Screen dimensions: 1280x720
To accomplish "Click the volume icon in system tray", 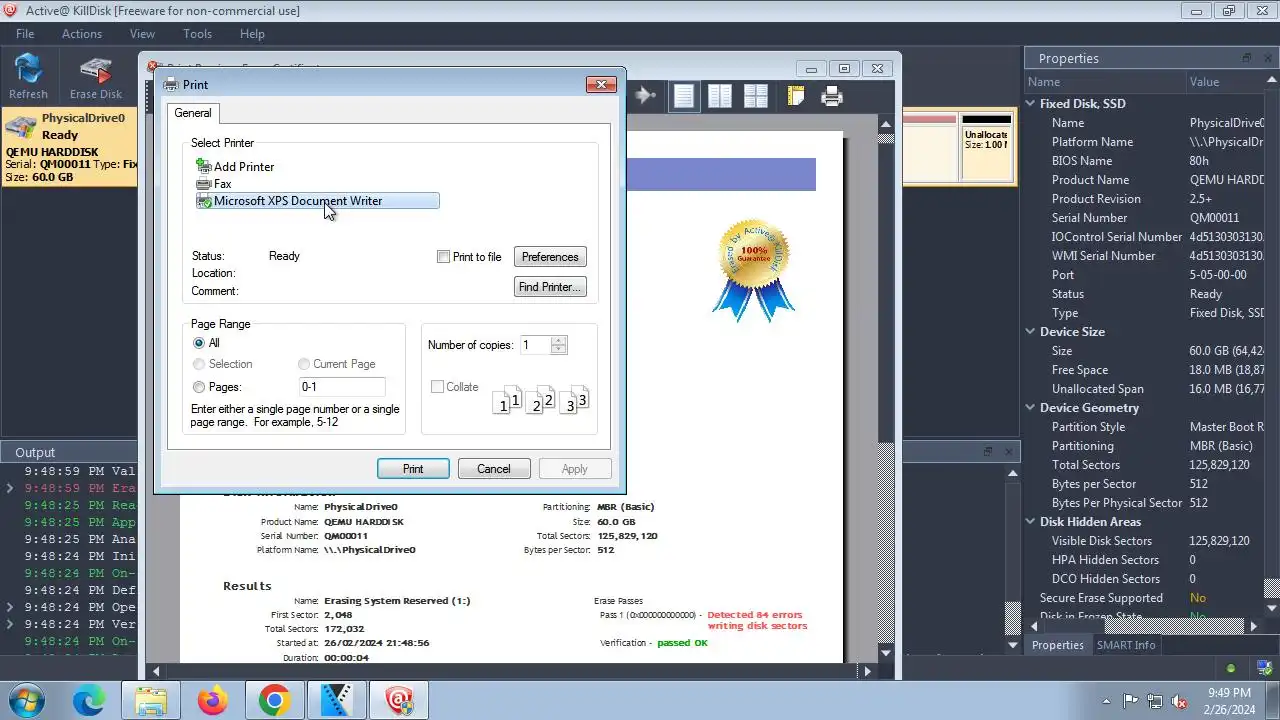I will click(1179, 701).
